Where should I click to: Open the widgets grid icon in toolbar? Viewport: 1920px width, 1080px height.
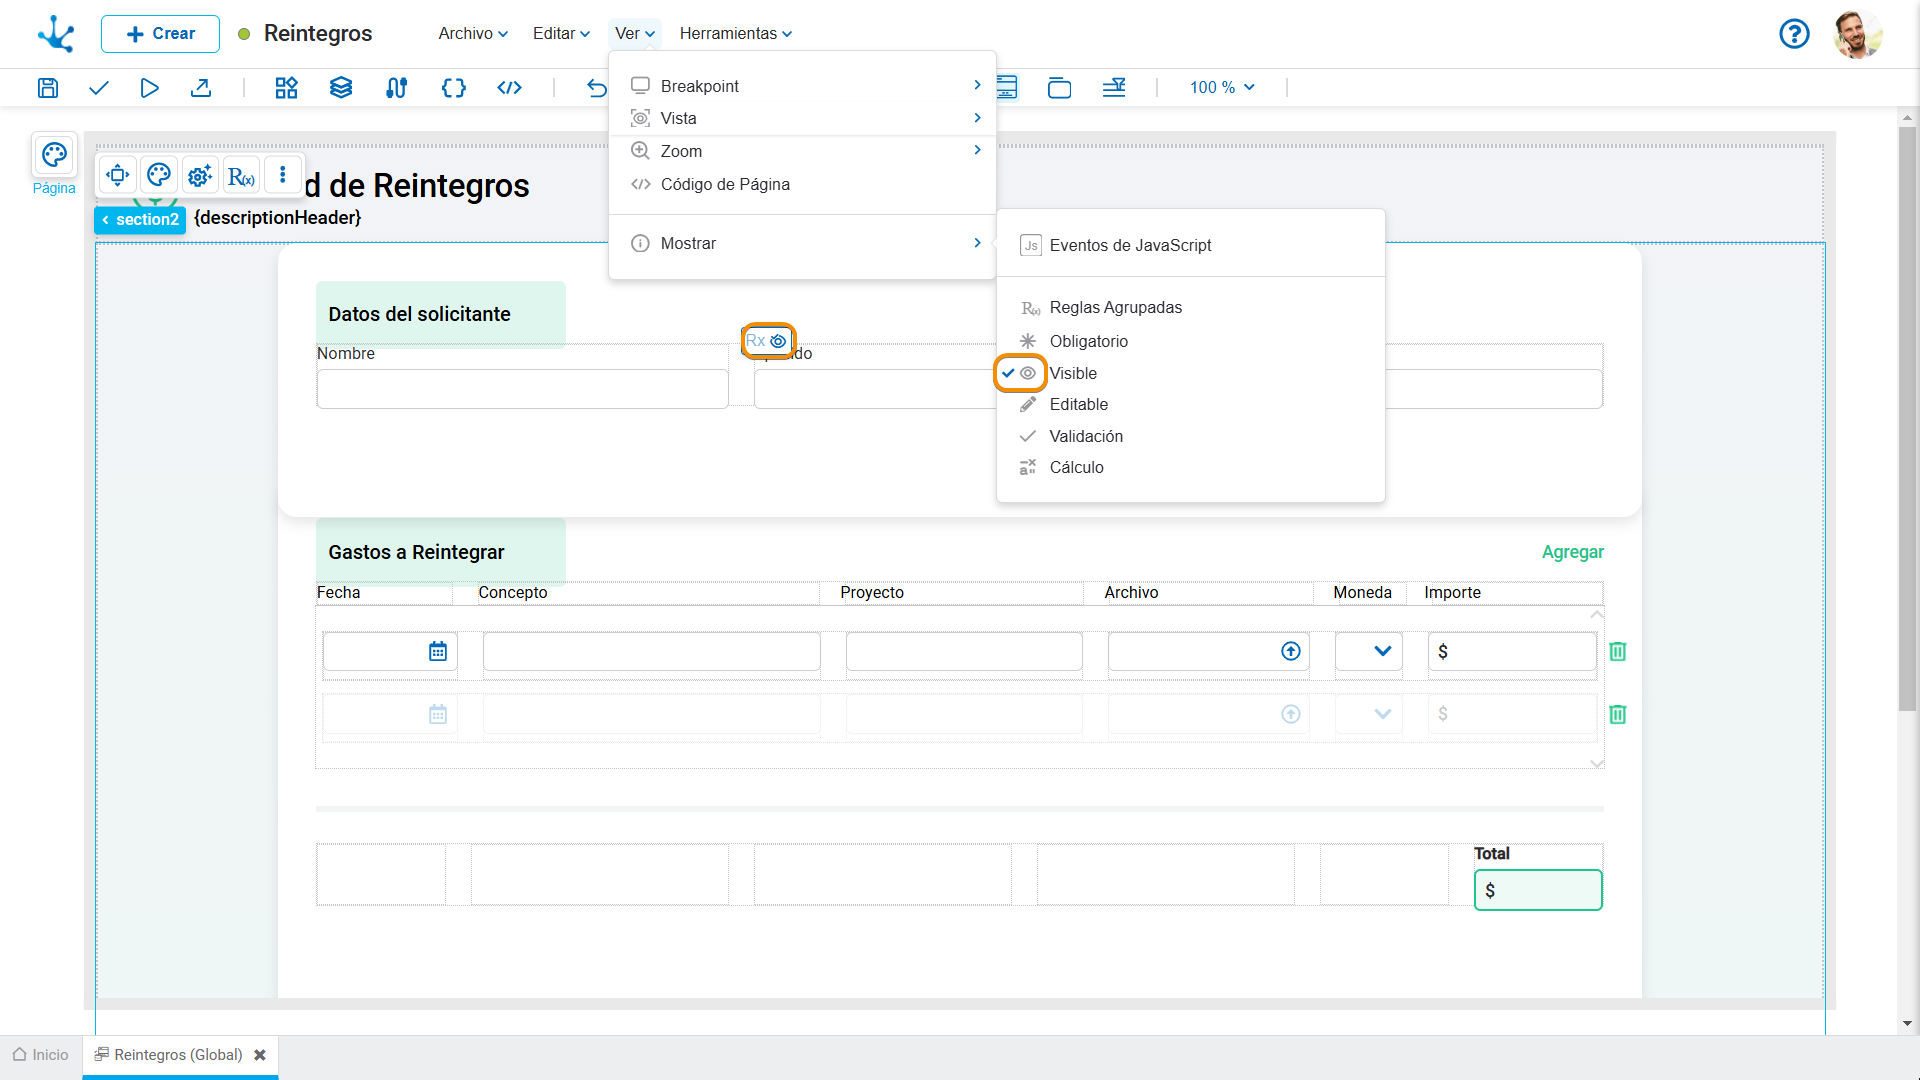pyautogui.click(x=287, y=88)
